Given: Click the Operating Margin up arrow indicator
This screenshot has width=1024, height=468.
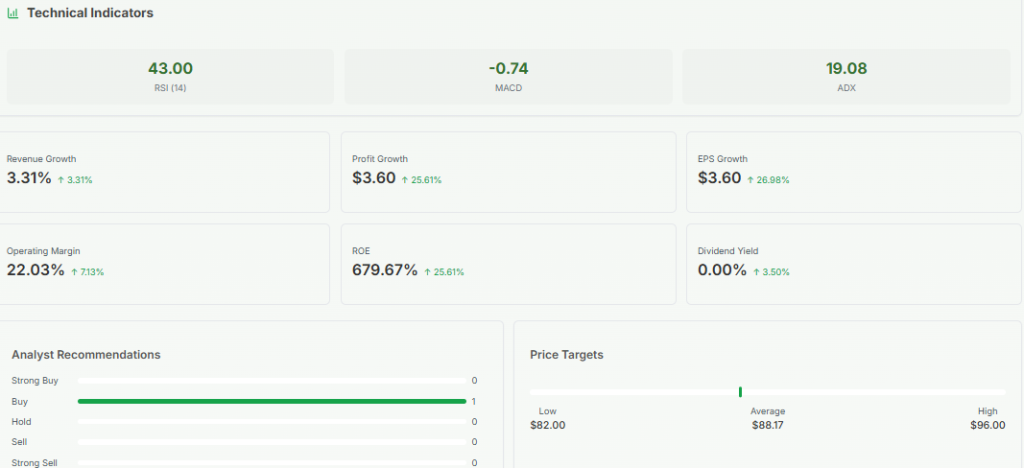Looking at the screenshot, I should click(x=74, y=272).
